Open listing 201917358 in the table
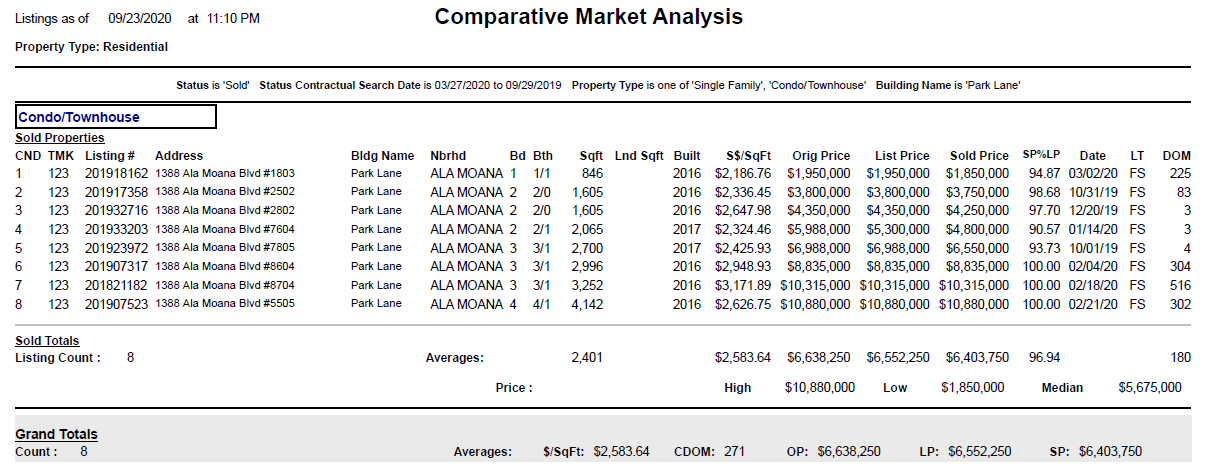Viewport: 1208px width, 469px height. pos(116,192)
